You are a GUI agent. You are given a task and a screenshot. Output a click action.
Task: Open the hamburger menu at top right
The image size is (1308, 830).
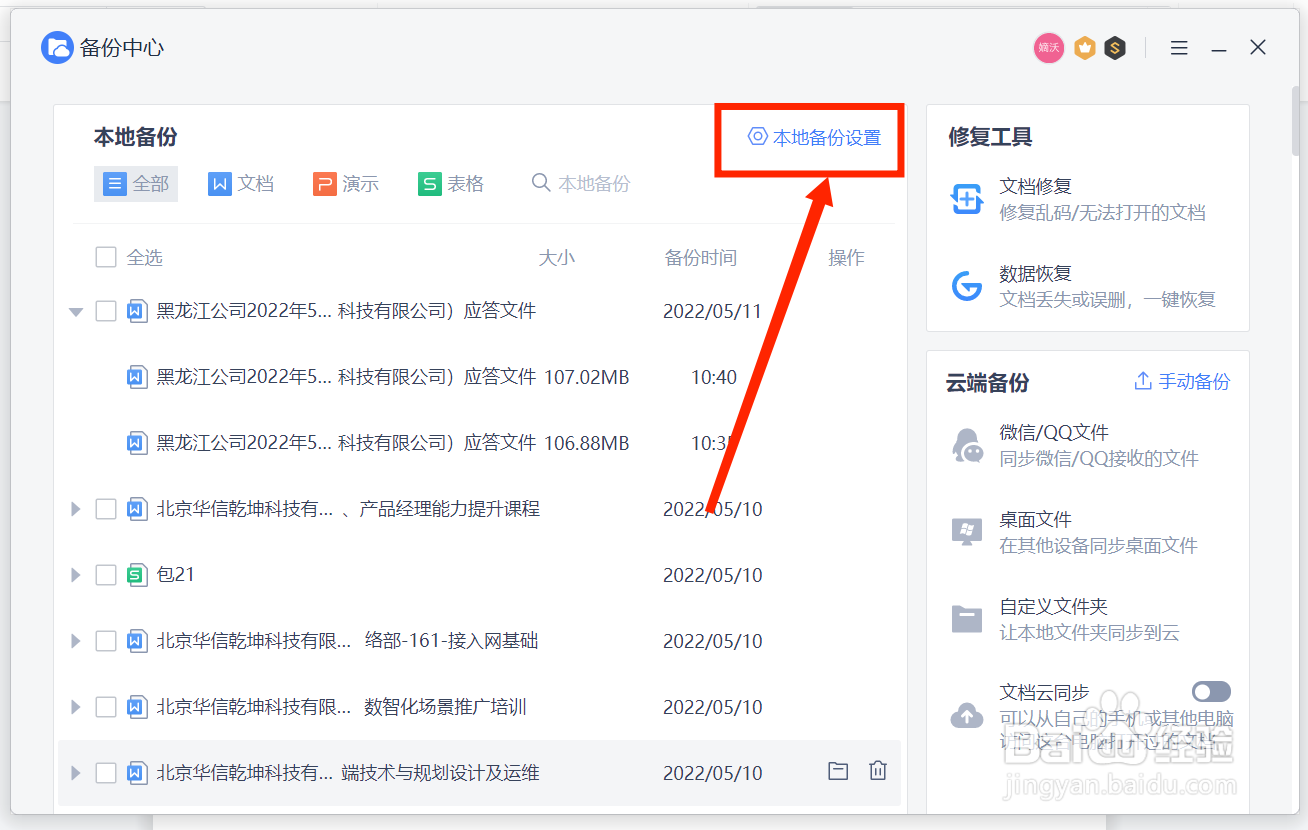point(1179,47)
